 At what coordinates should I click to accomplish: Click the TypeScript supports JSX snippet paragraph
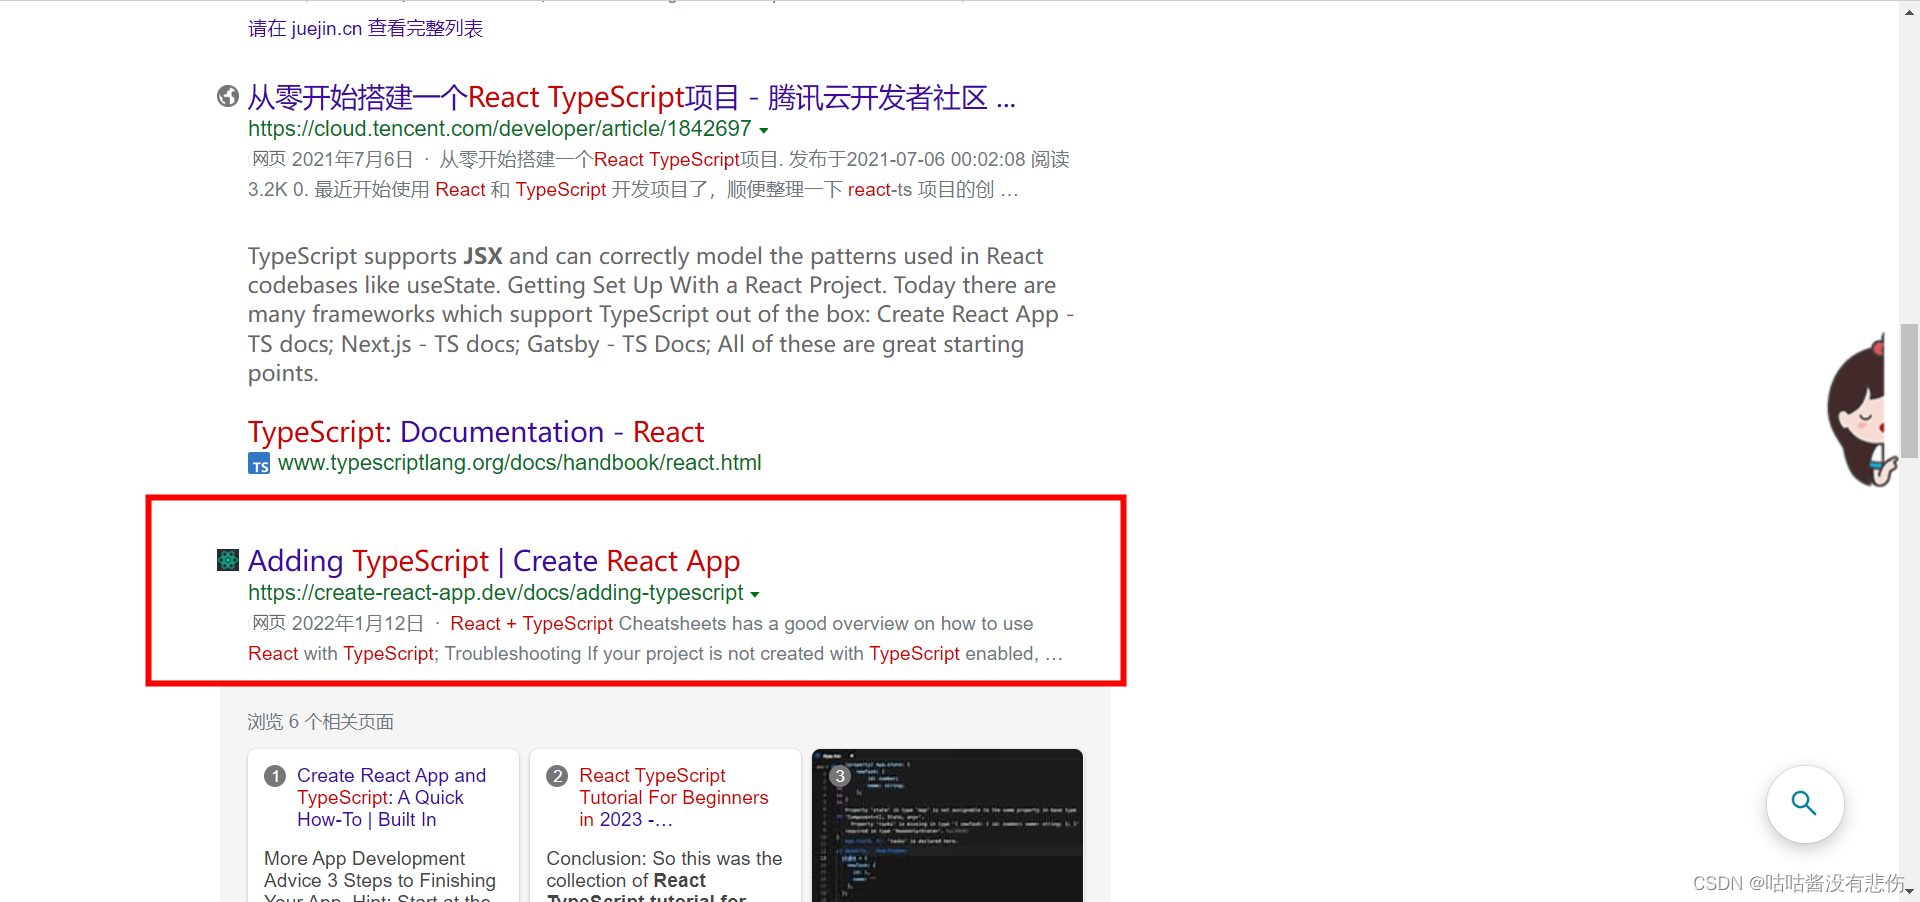click(x=661, y=315)
